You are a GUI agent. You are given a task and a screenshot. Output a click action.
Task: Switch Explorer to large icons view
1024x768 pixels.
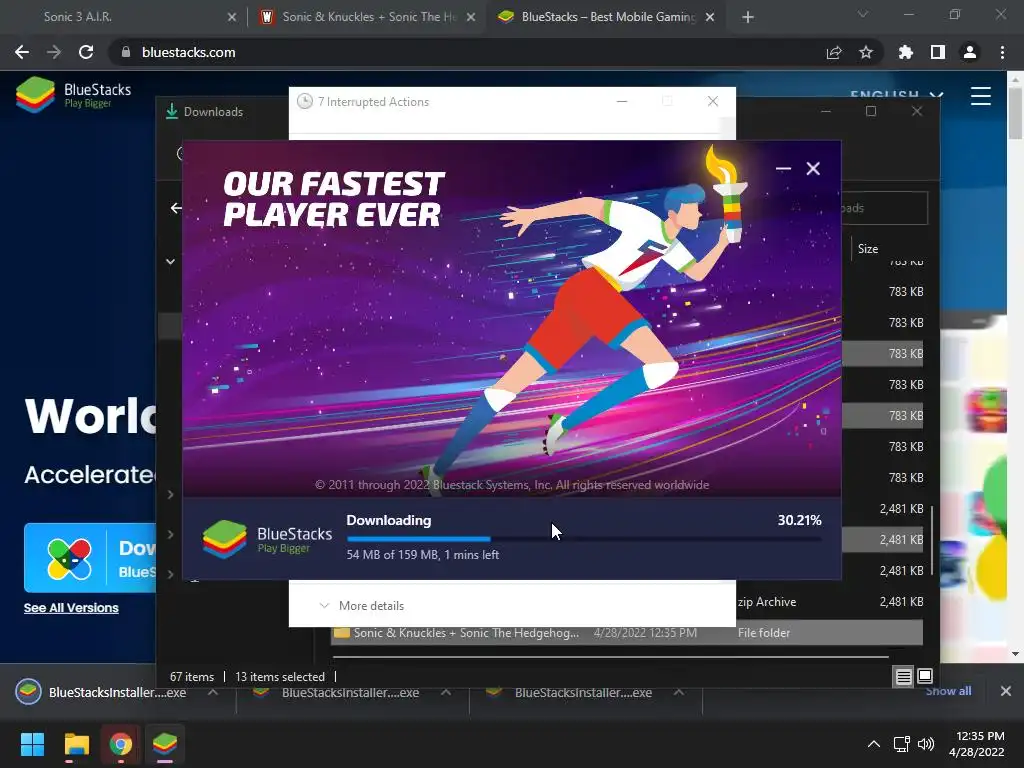[925, 677]
